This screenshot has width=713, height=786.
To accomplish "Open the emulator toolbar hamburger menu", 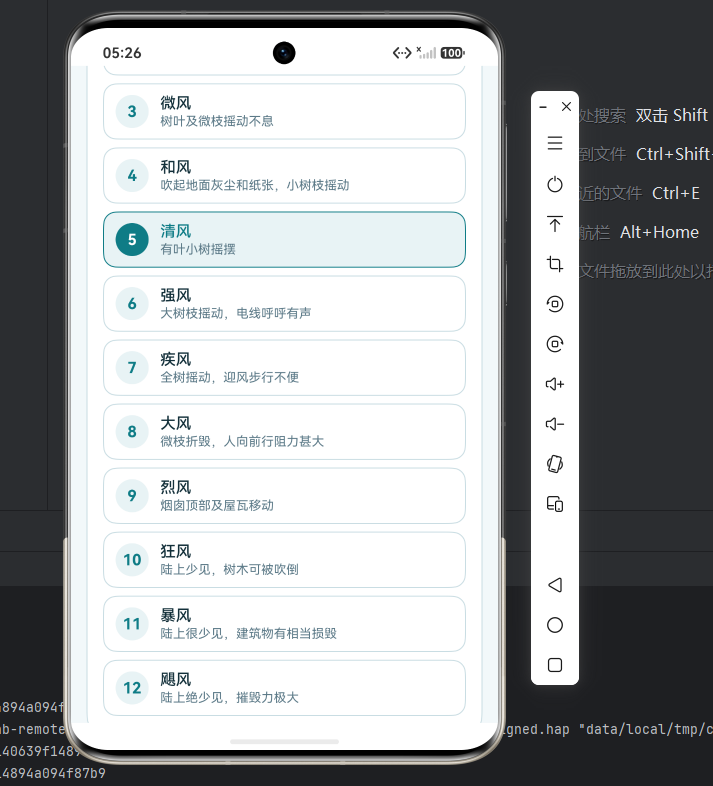I will 555,143.
